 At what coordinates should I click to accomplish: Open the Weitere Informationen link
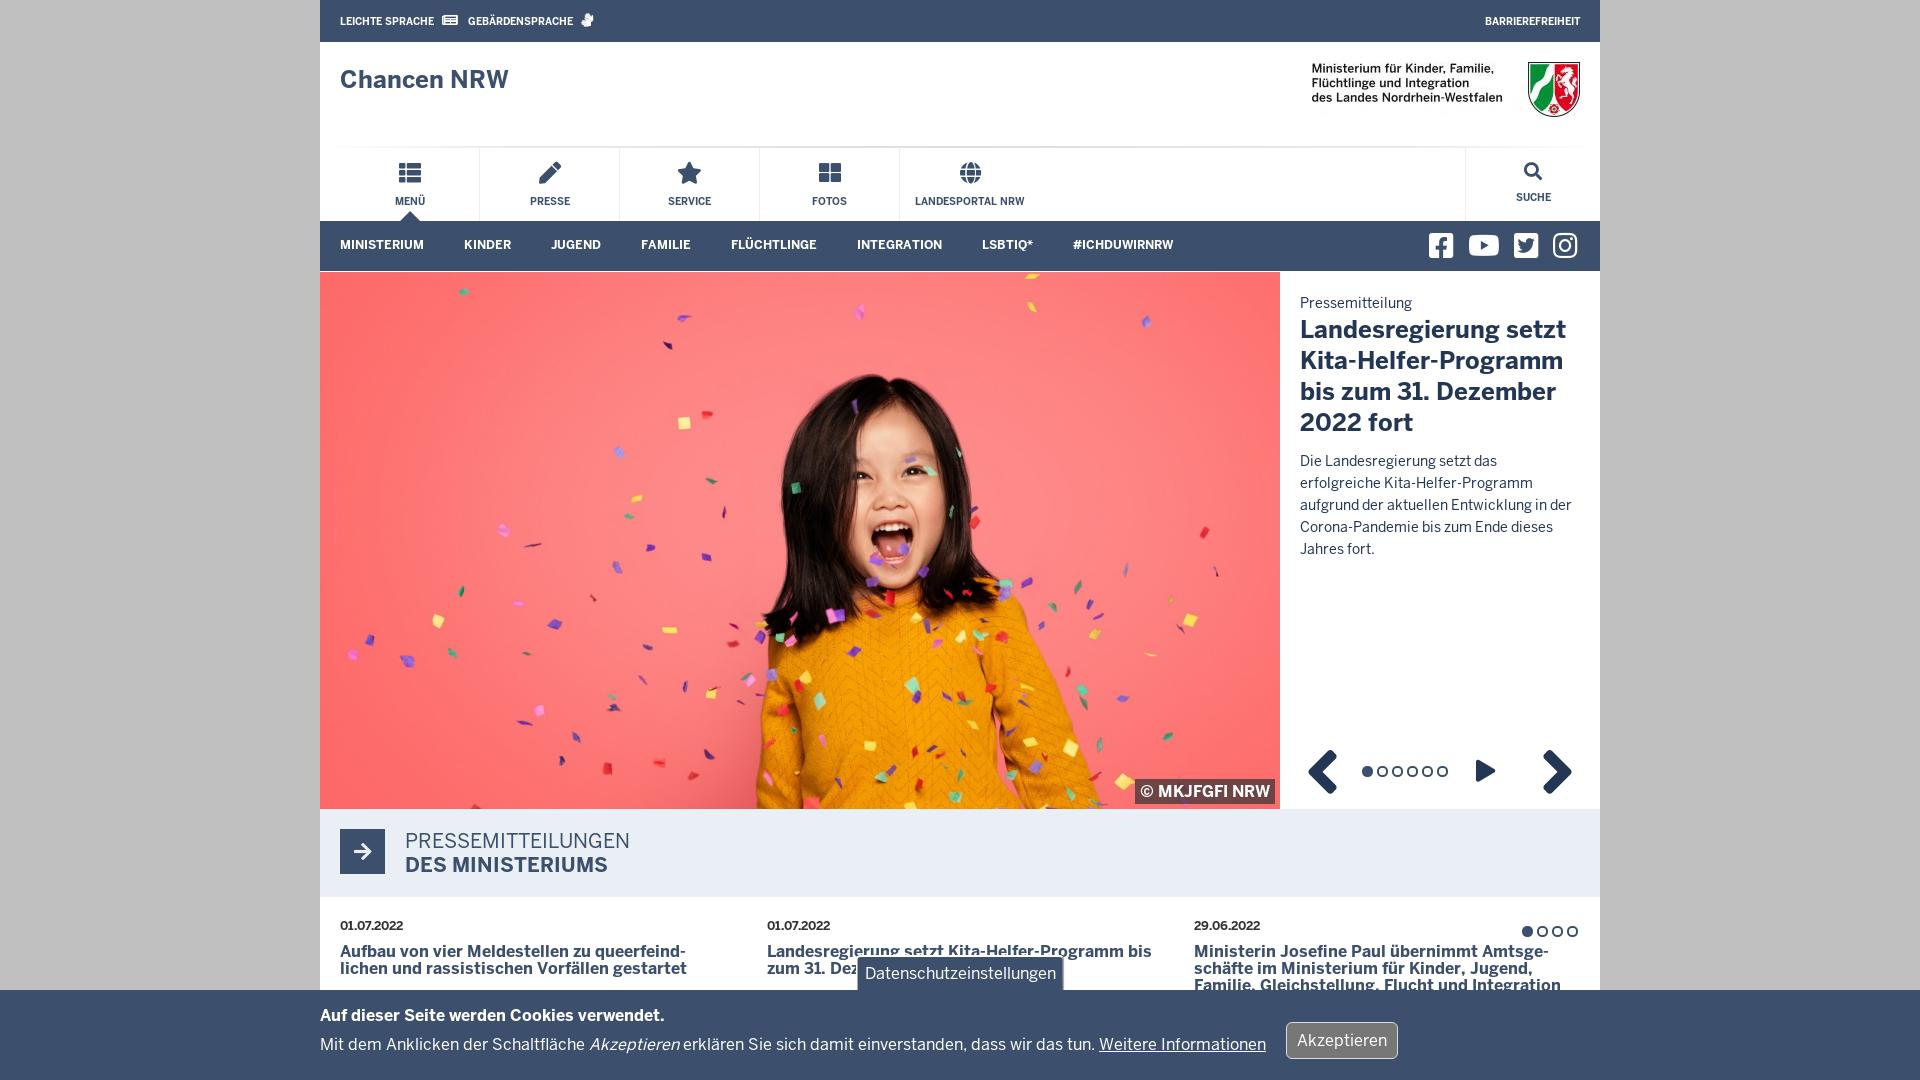click(x=1181, y=1044)
